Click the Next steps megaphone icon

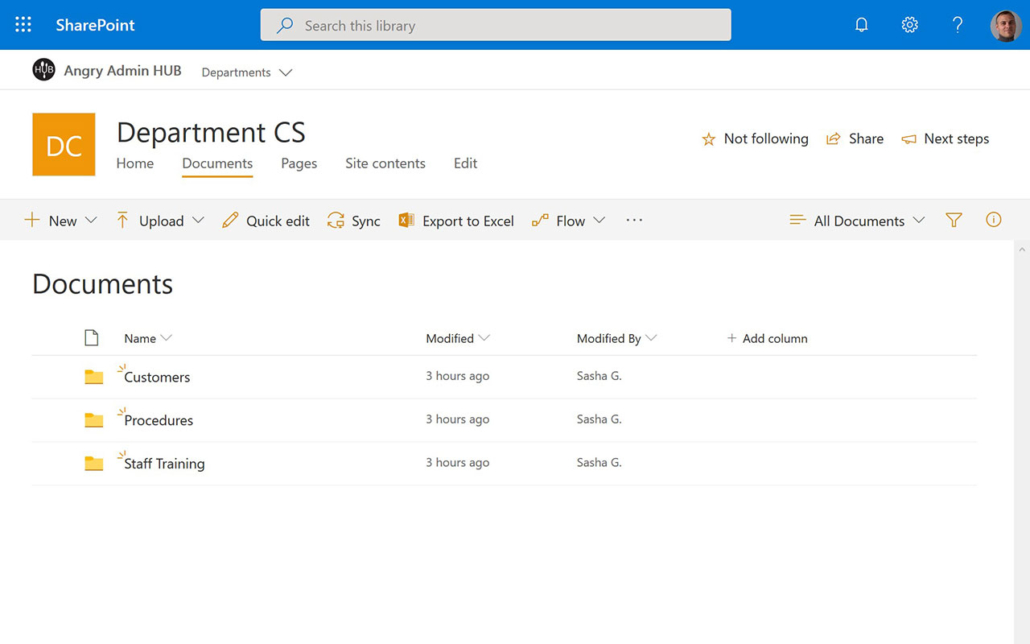[908, 139]
